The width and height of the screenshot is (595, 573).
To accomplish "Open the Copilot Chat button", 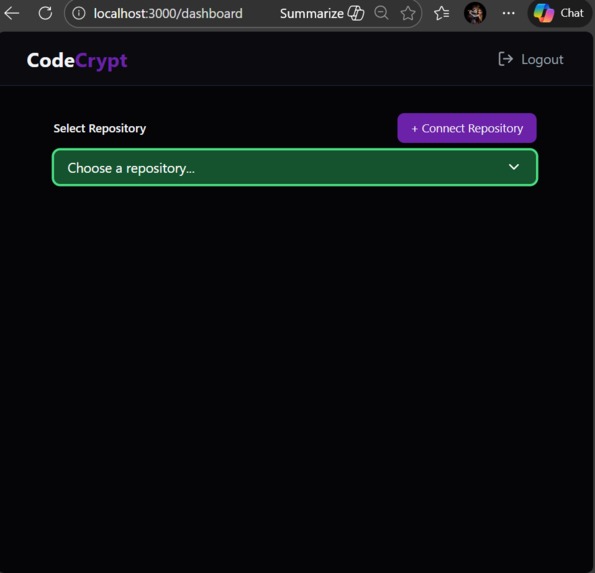I will 559,13.
